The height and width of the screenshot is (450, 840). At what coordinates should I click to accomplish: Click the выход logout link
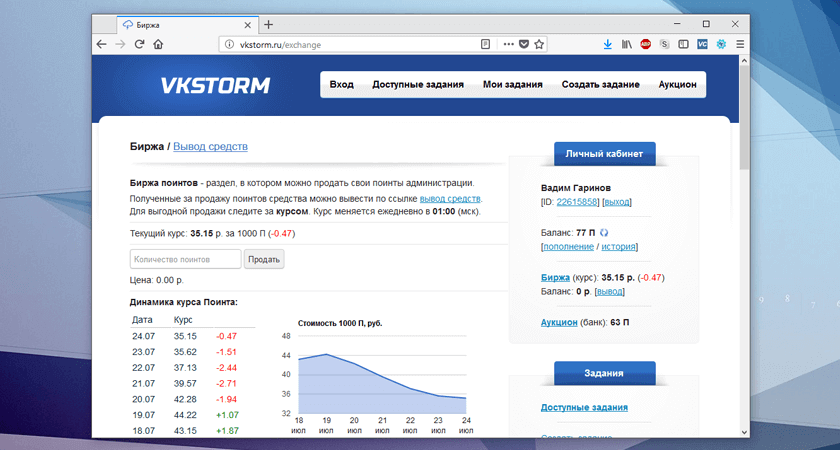point(617,202)
